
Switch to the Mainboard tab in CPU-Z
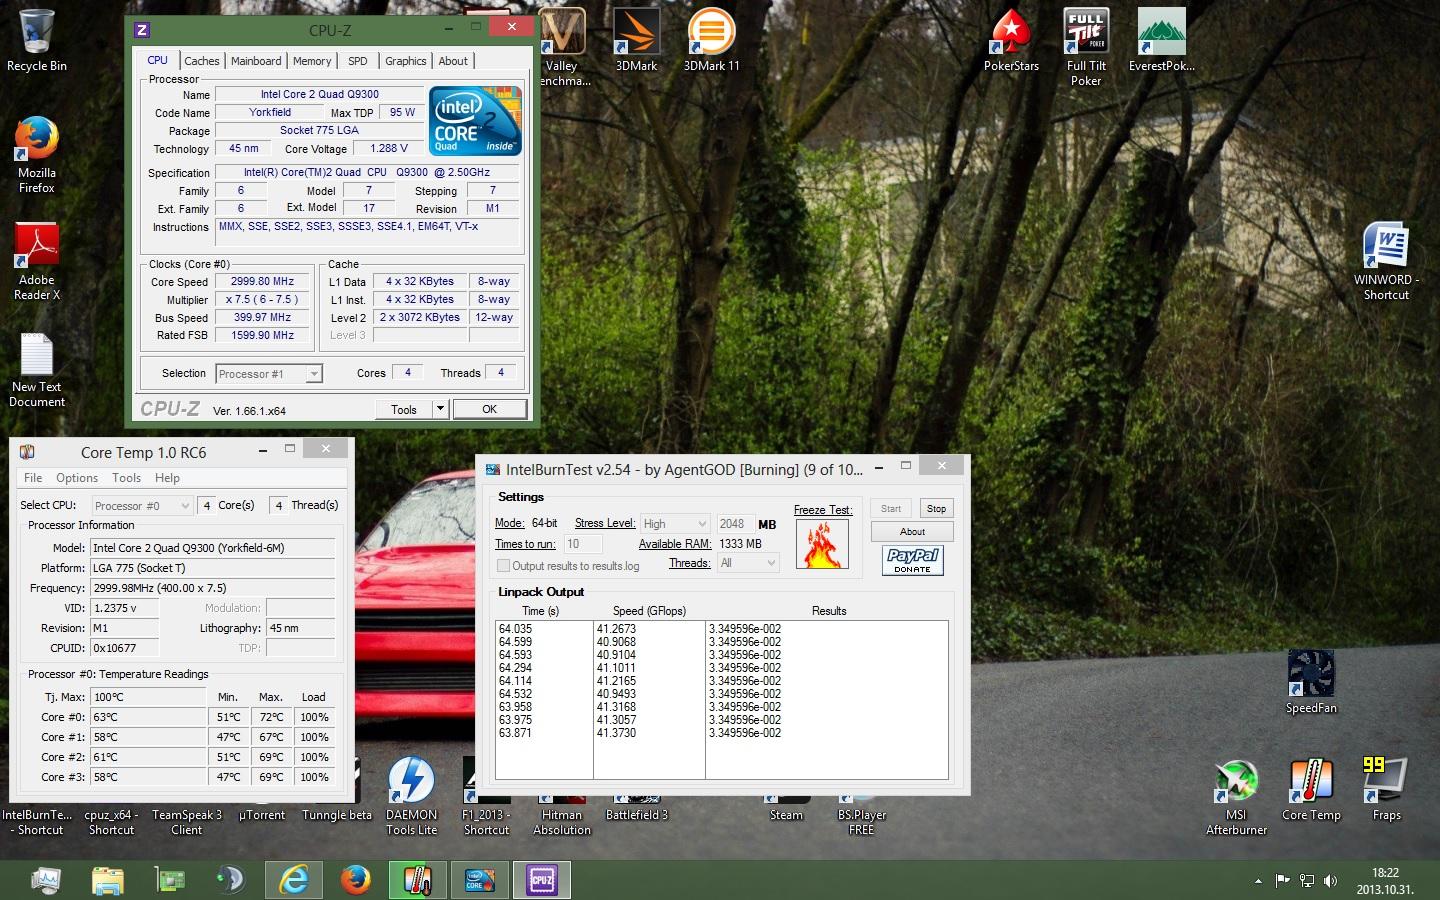pos(256,61)
